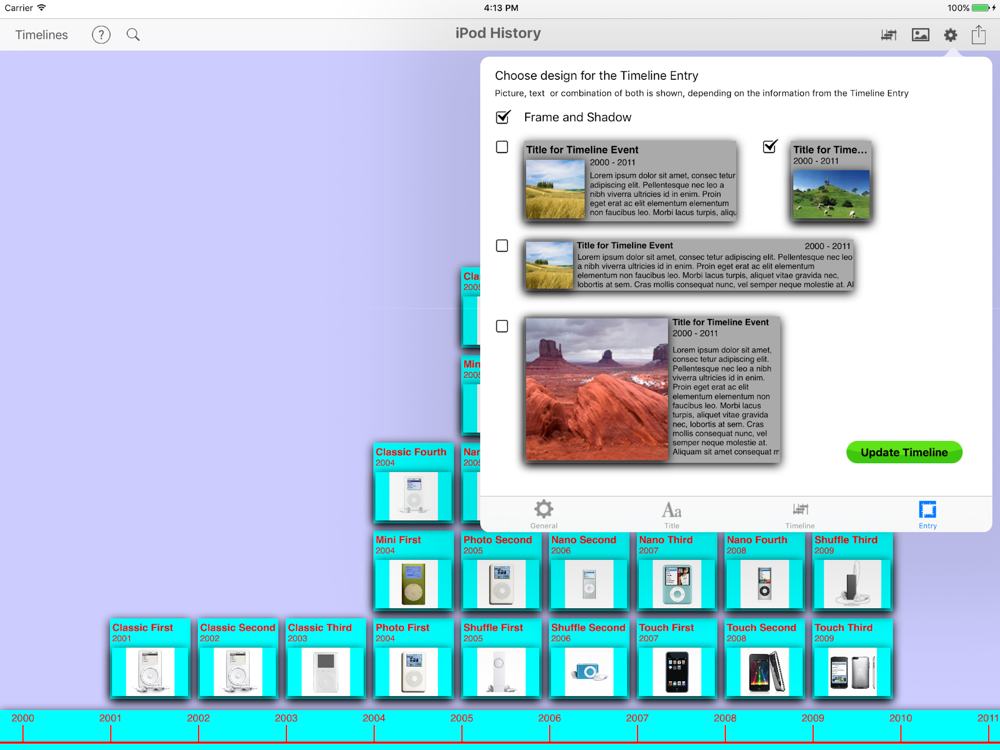Check the large picture design checkbox
Screen dimensions: 1000x750
502,326
